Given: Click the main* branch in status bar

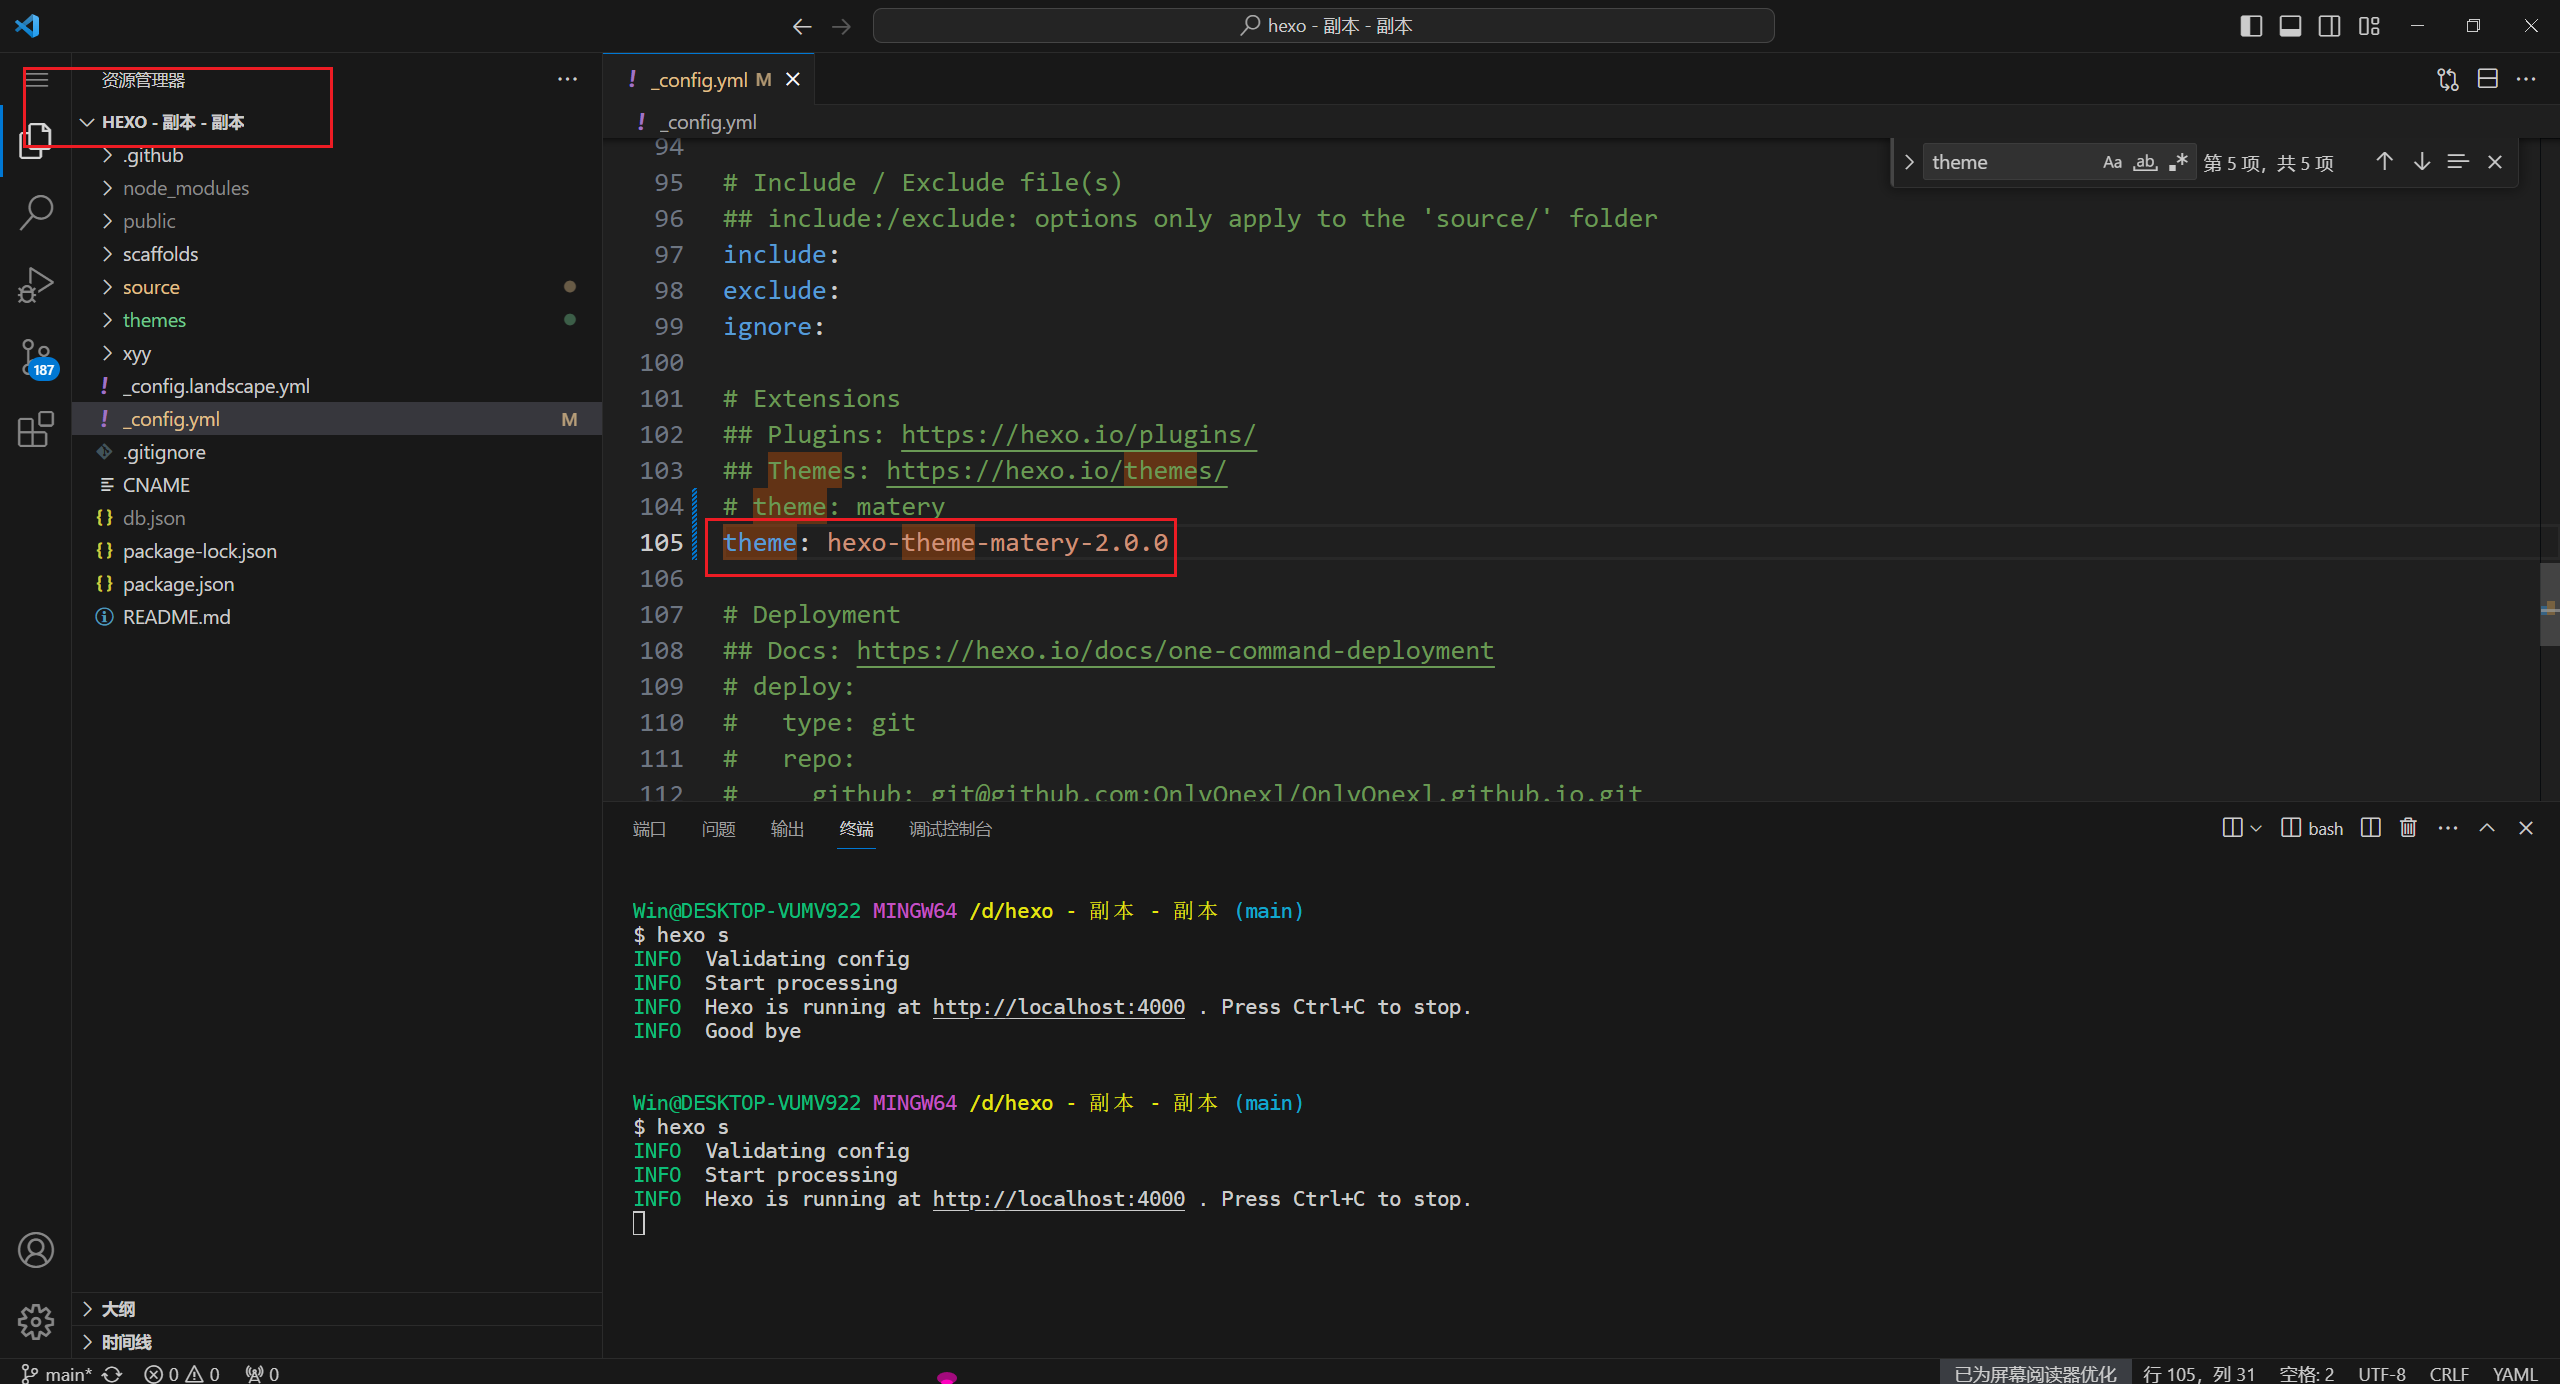Looking at the screenshot, I should coord(58,1374).
